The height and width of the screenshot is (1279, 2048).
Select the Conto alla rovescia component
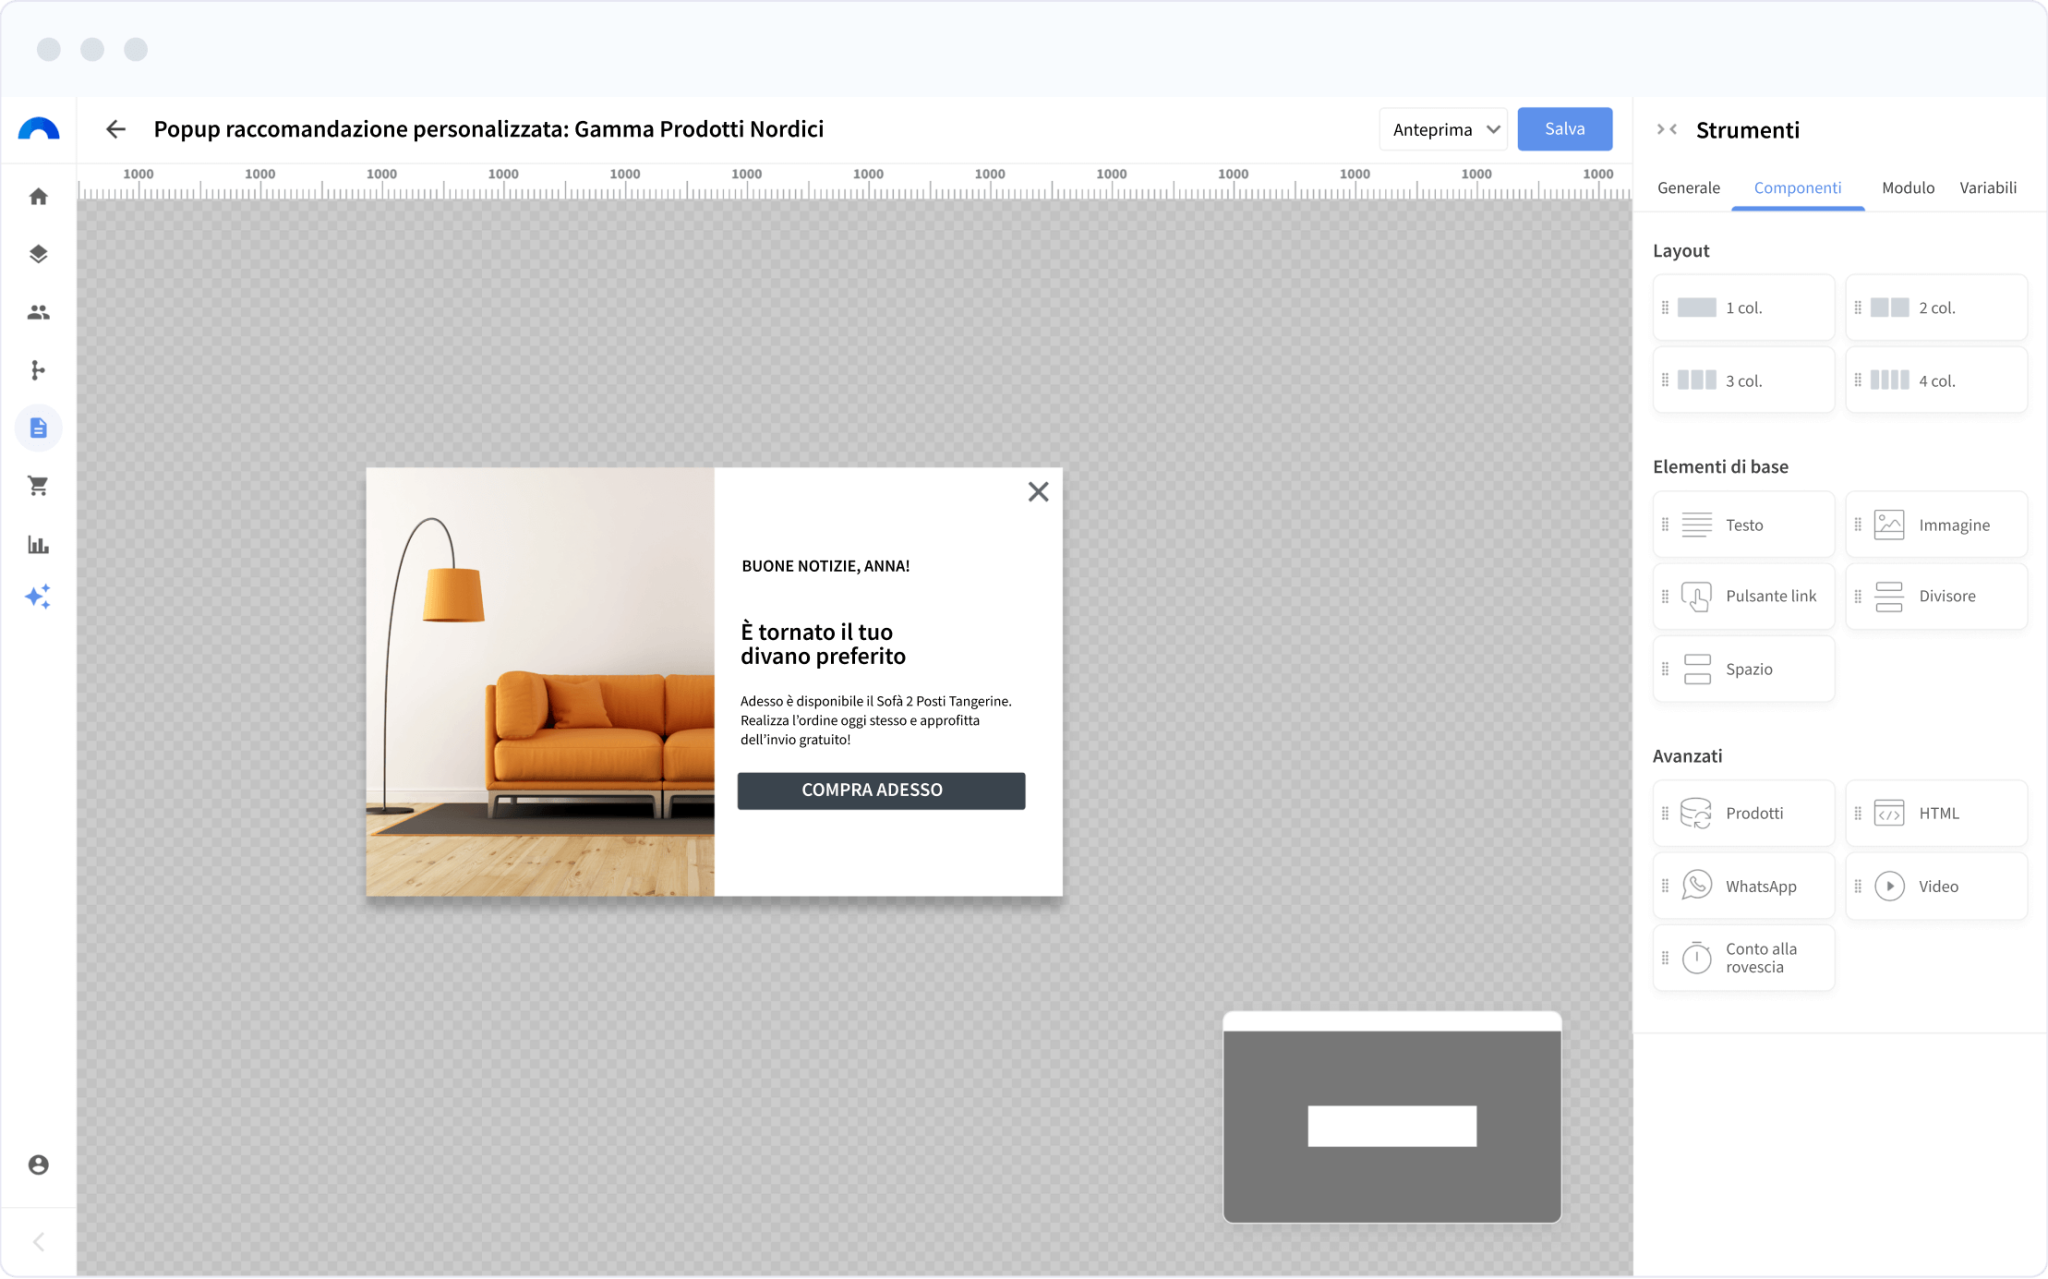click(1743, 958)
